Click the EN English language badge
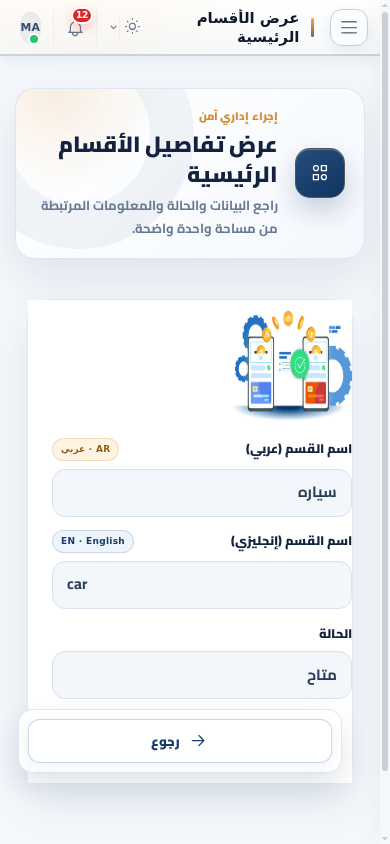 pos(93,541)
